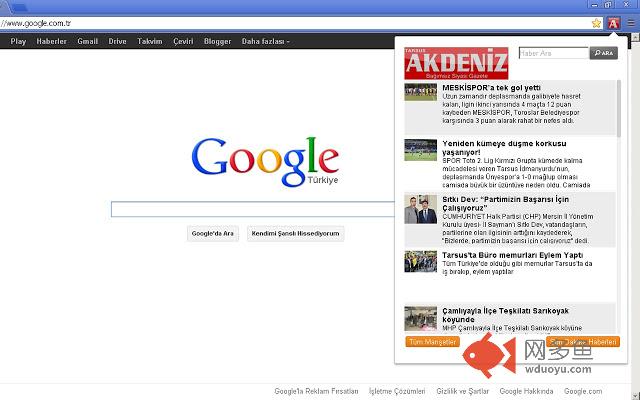Click MESKİSPOR article summary text
Screen dimensions: 640x400
[511, 109]
